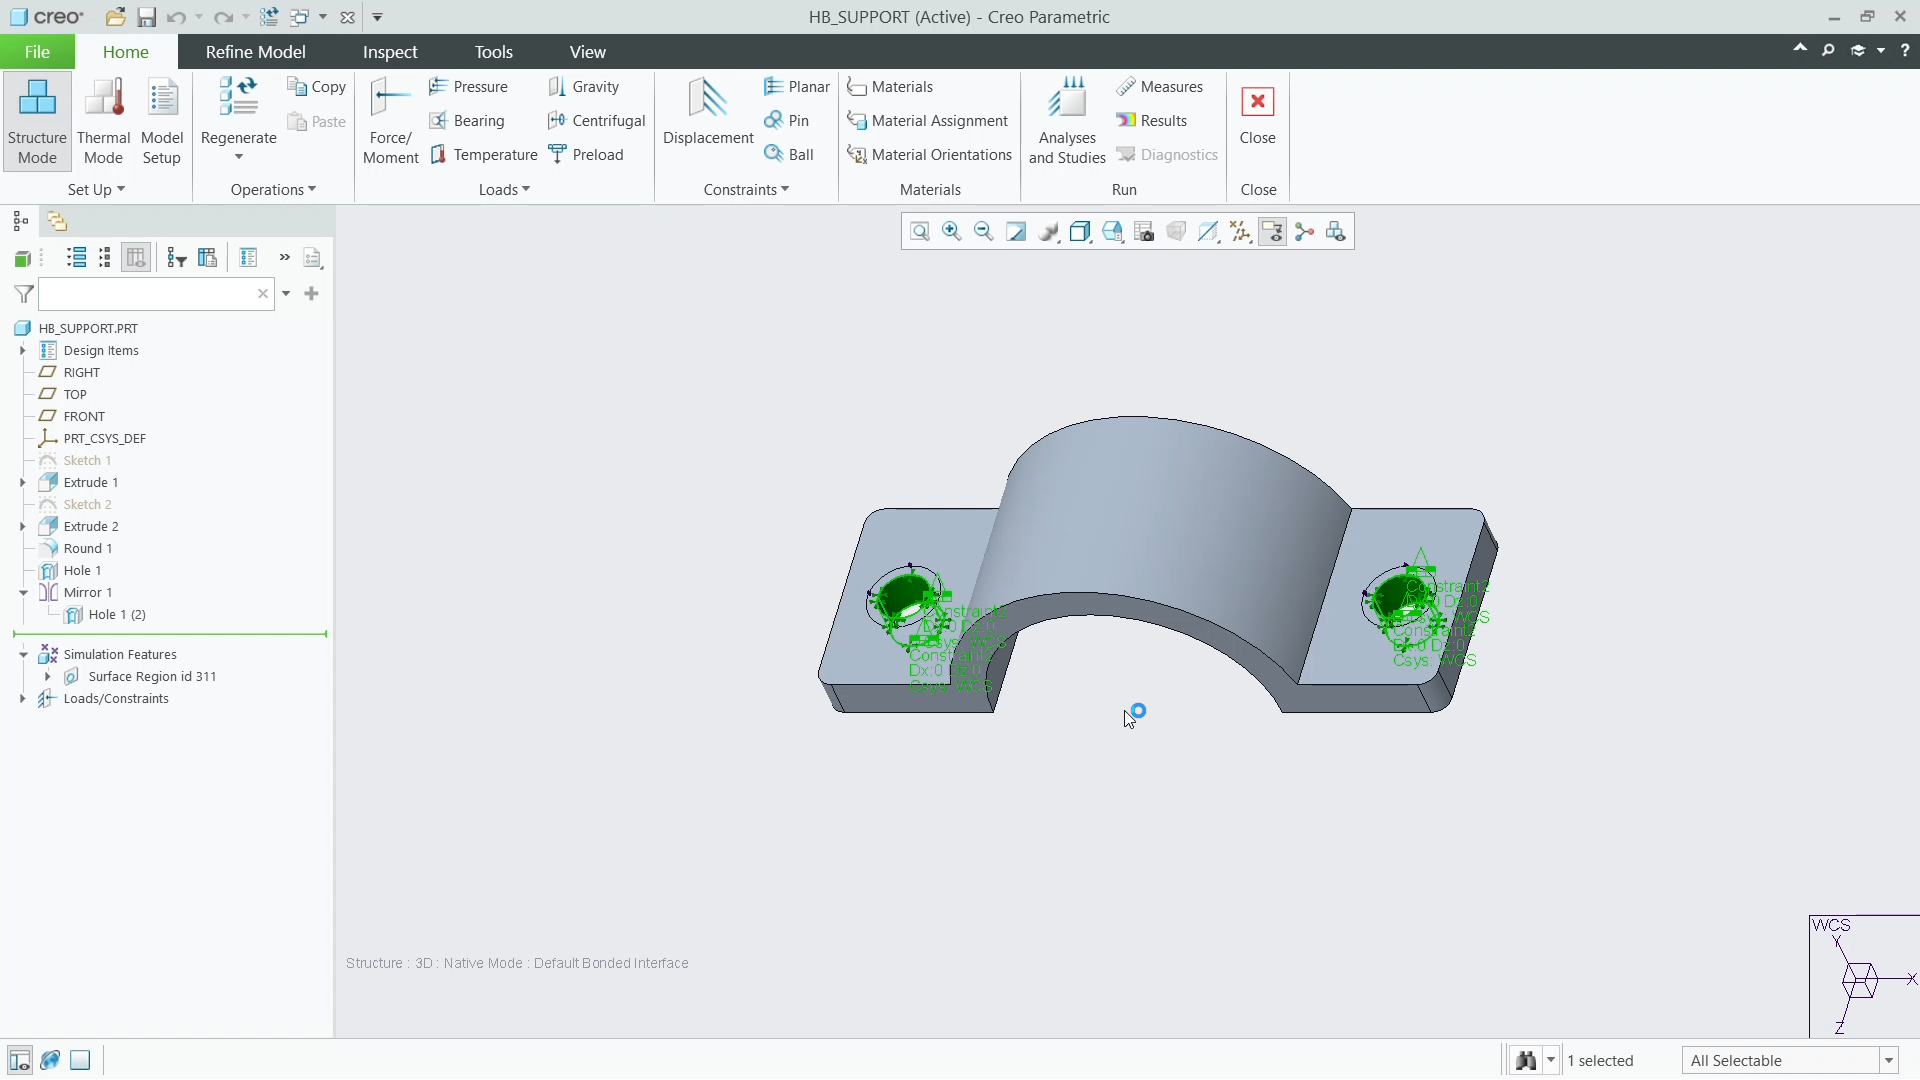Open the Set Up group dropdown
This screenshot has width=1920, height=1080.
[96, 190]
